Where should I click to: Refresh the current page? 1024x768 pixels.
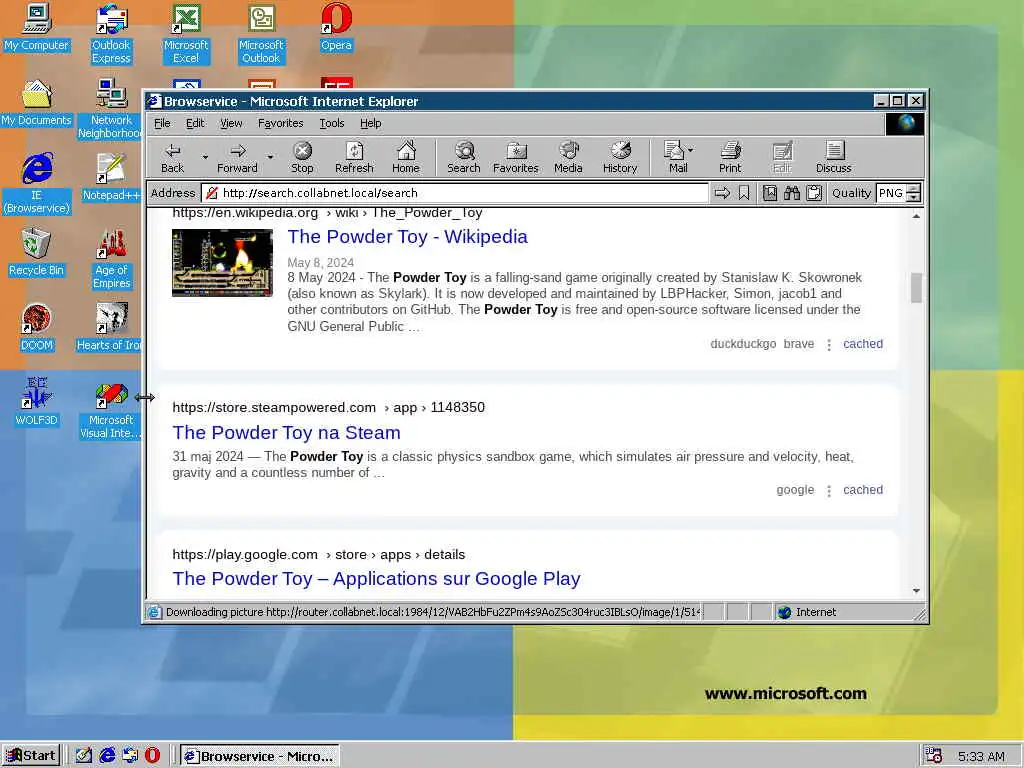354,157
